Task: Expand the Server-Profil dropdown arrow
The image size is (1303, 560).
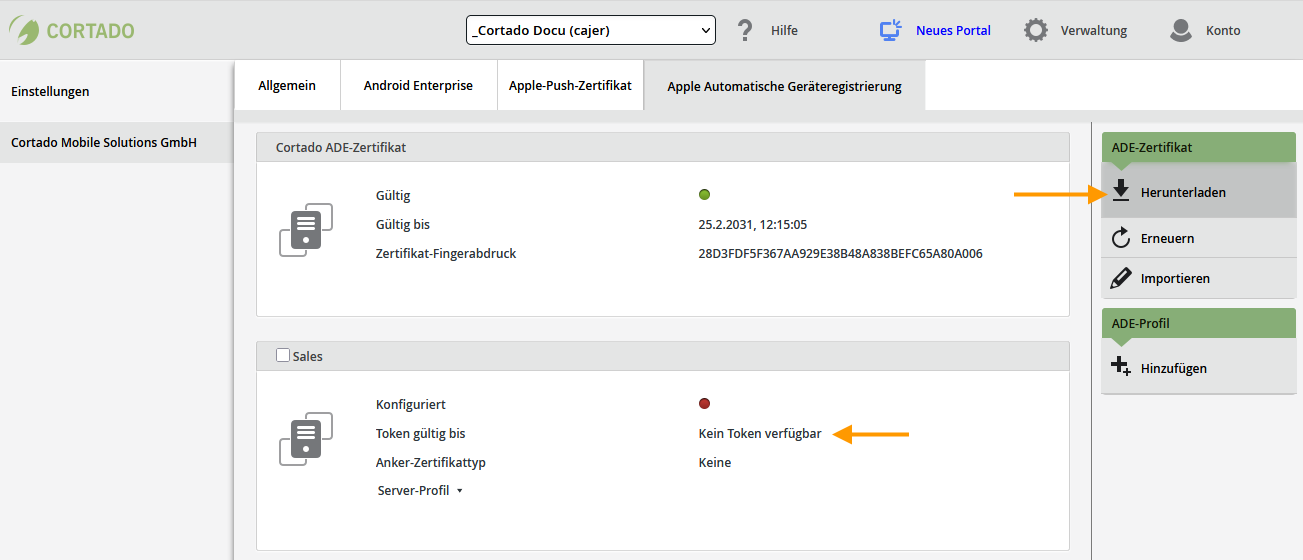Action: point(459,491)
